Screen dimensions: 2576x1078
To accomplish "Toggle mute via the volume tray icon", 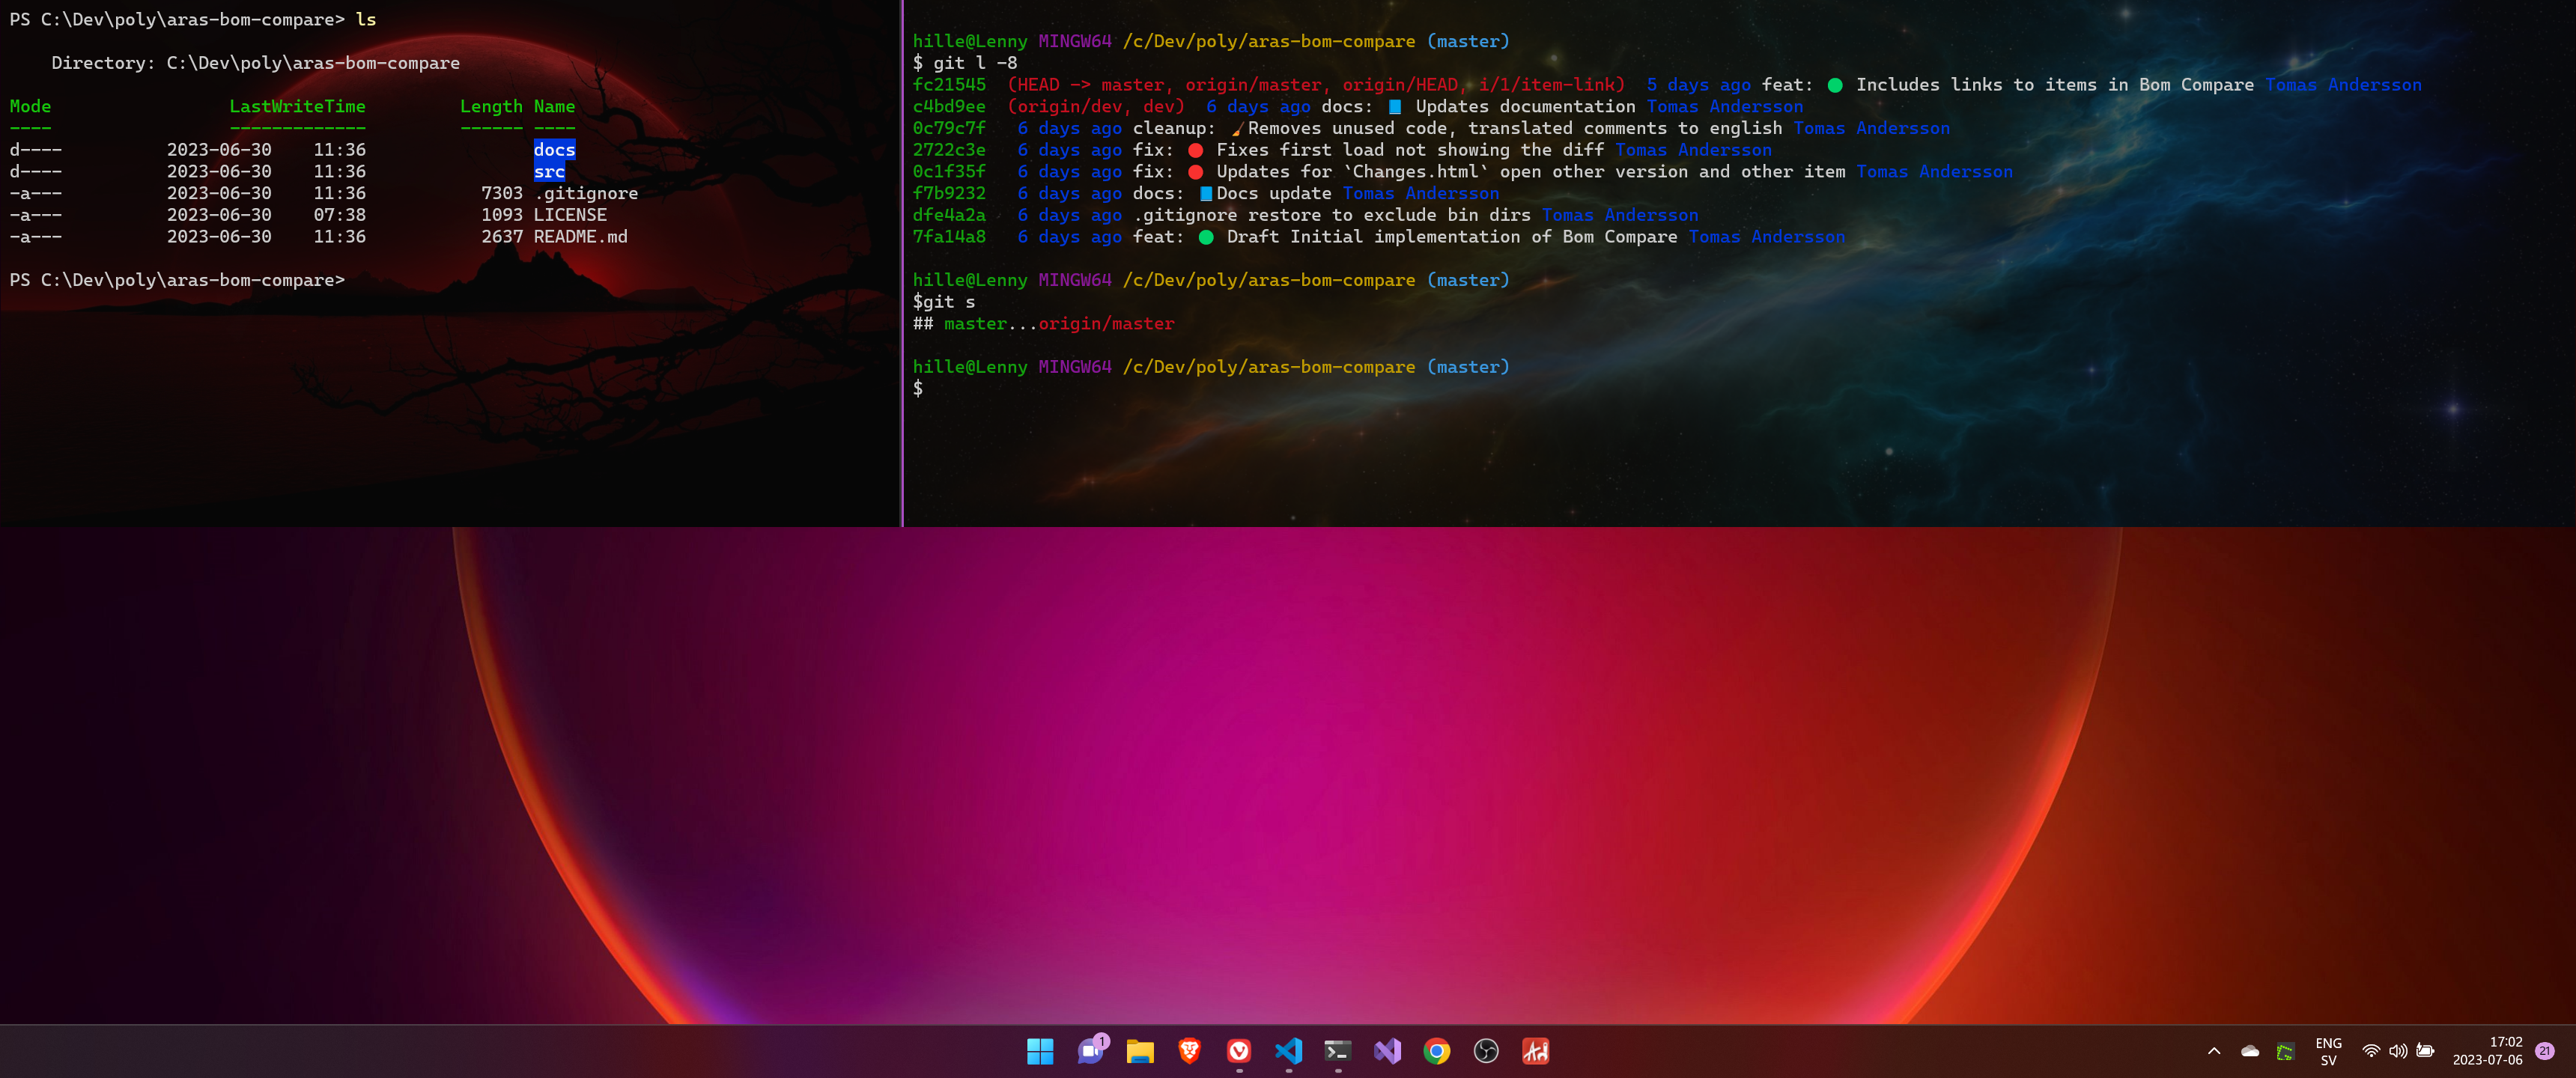I will [2399, 1051].
